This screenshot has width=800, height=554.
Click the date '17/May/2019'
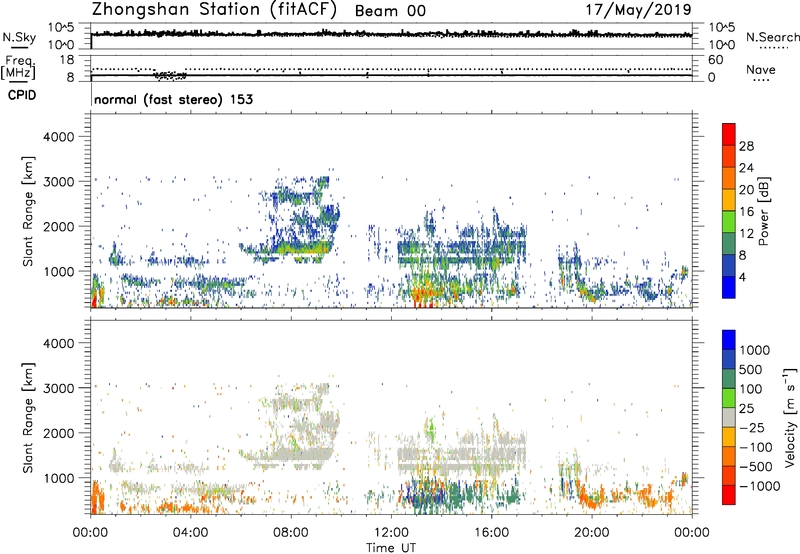point(638,10)
